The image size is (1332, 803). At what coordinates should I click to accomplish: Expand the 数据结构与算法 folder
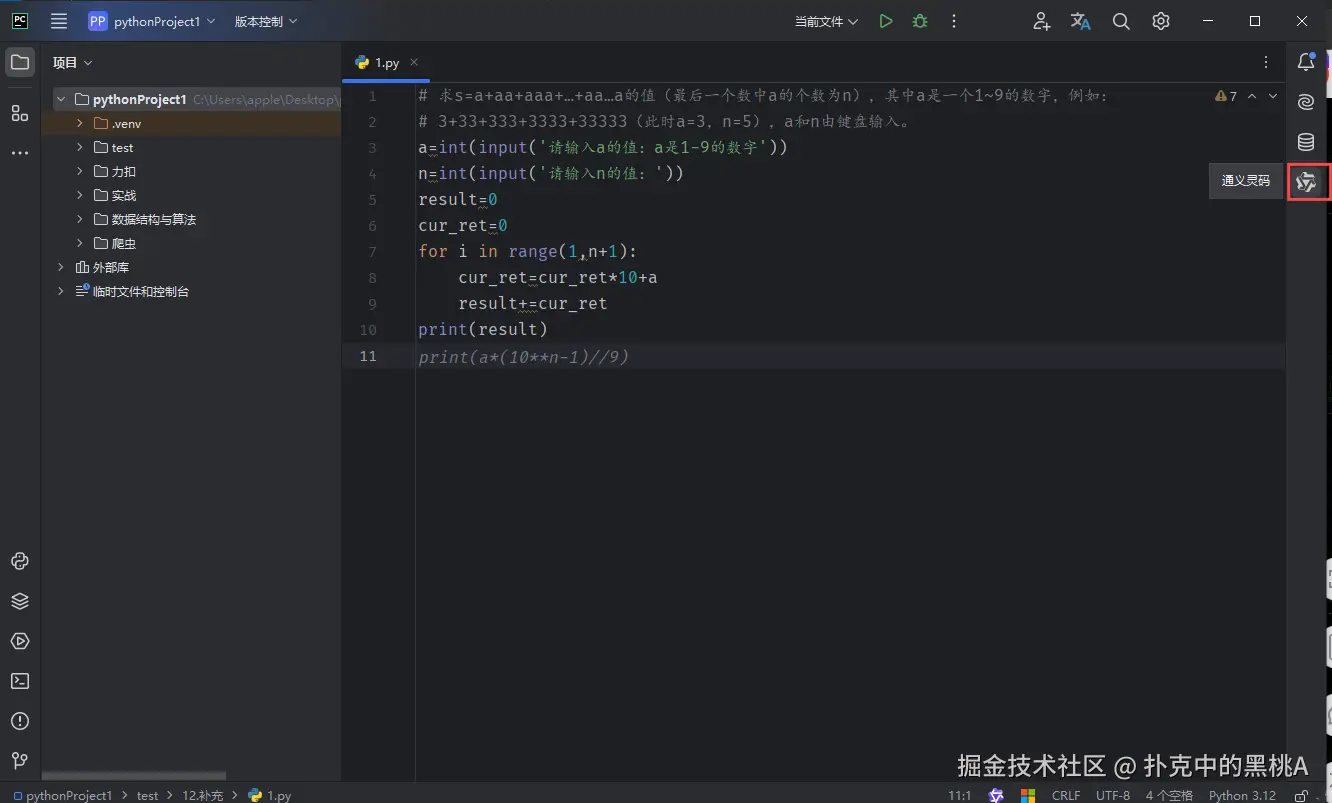pos(80,219)
